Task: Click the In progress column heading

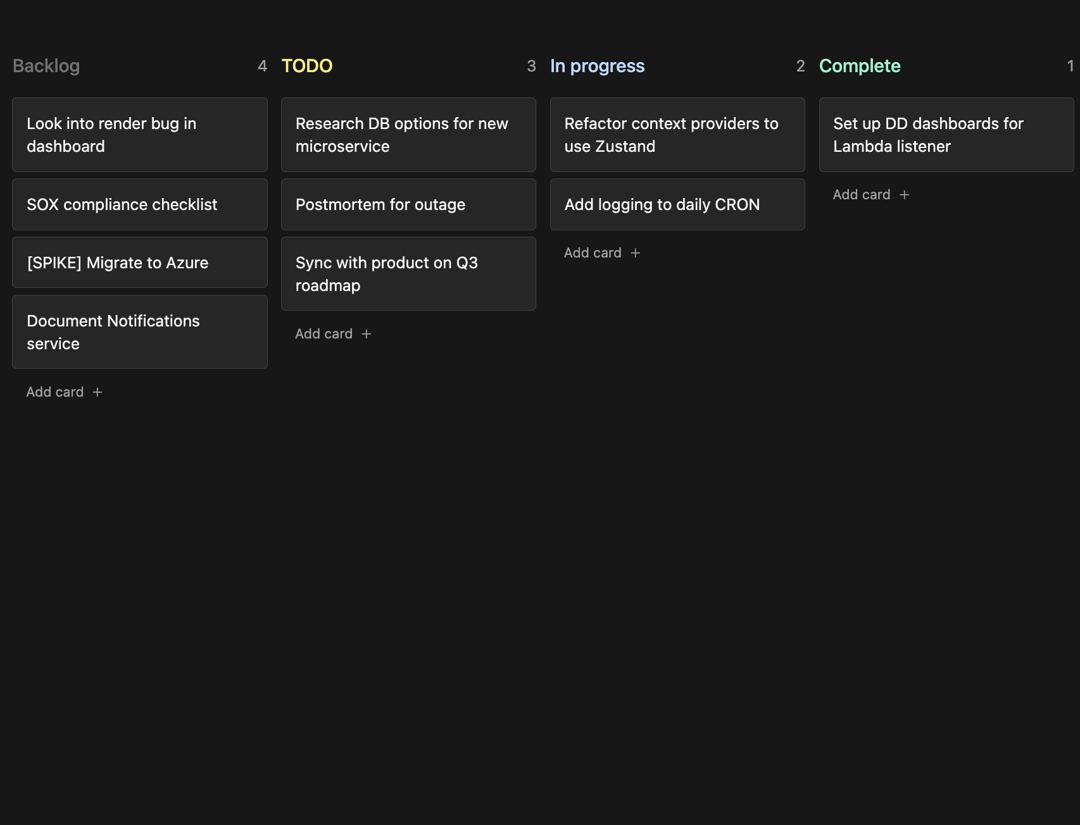Action: point(597,66)
